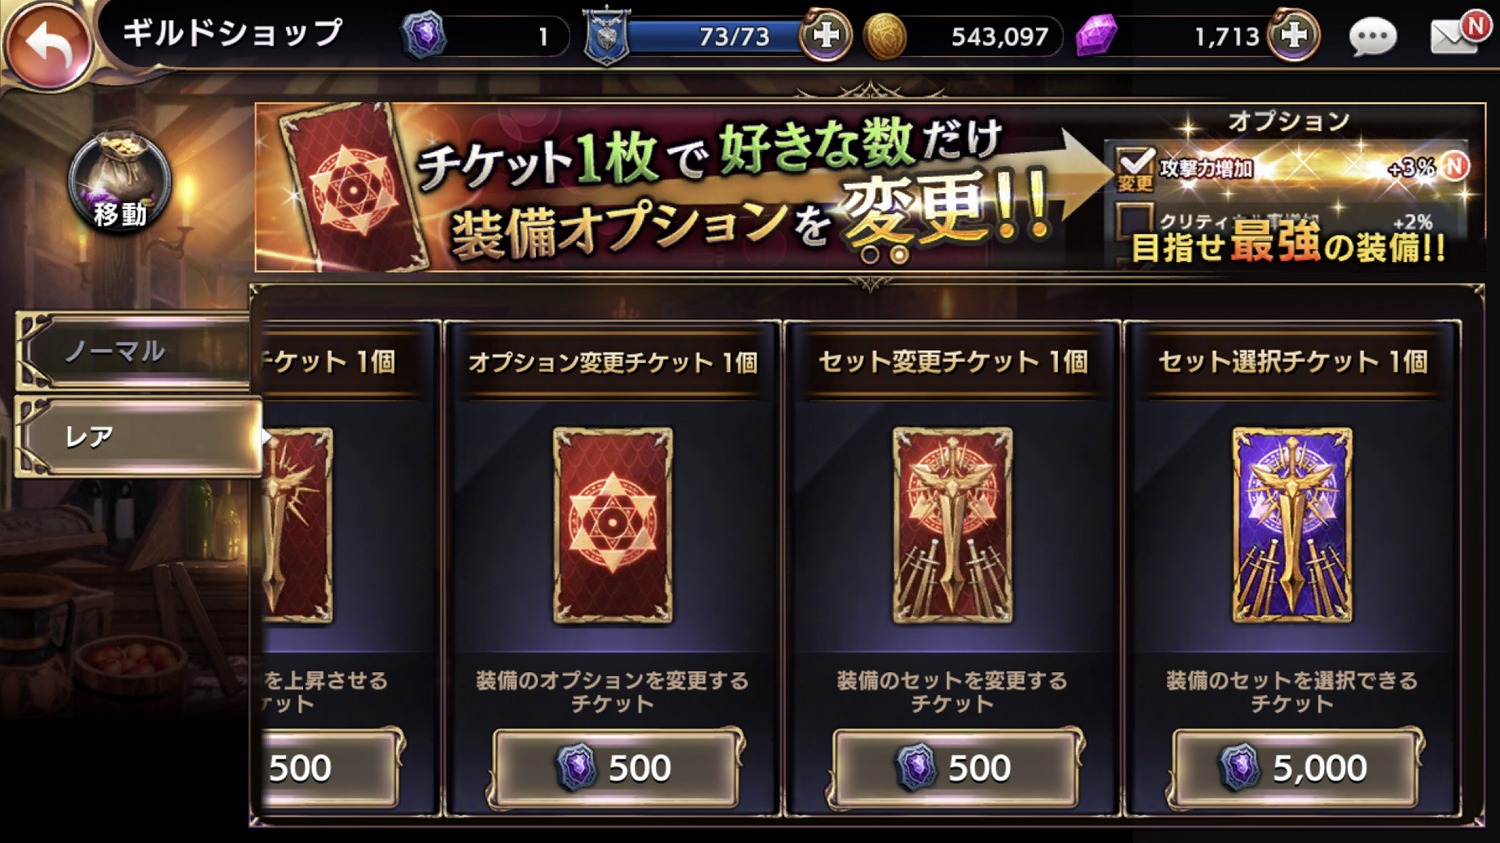This screenshot has width=1500, height=843.
Task: Select the オプション変更チケット hexagram card image
Action: (x=612, y=525)
